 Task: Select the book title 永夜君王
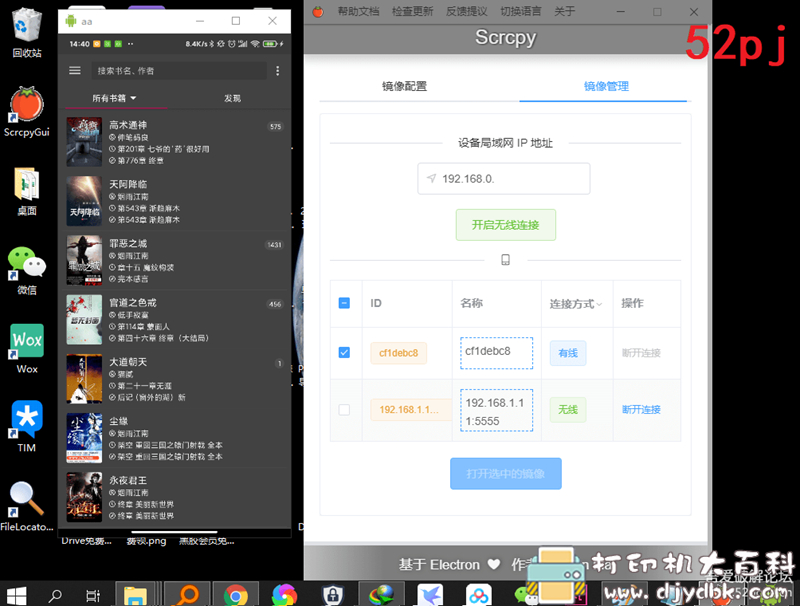pyautogui.click(x=128, y=480)
